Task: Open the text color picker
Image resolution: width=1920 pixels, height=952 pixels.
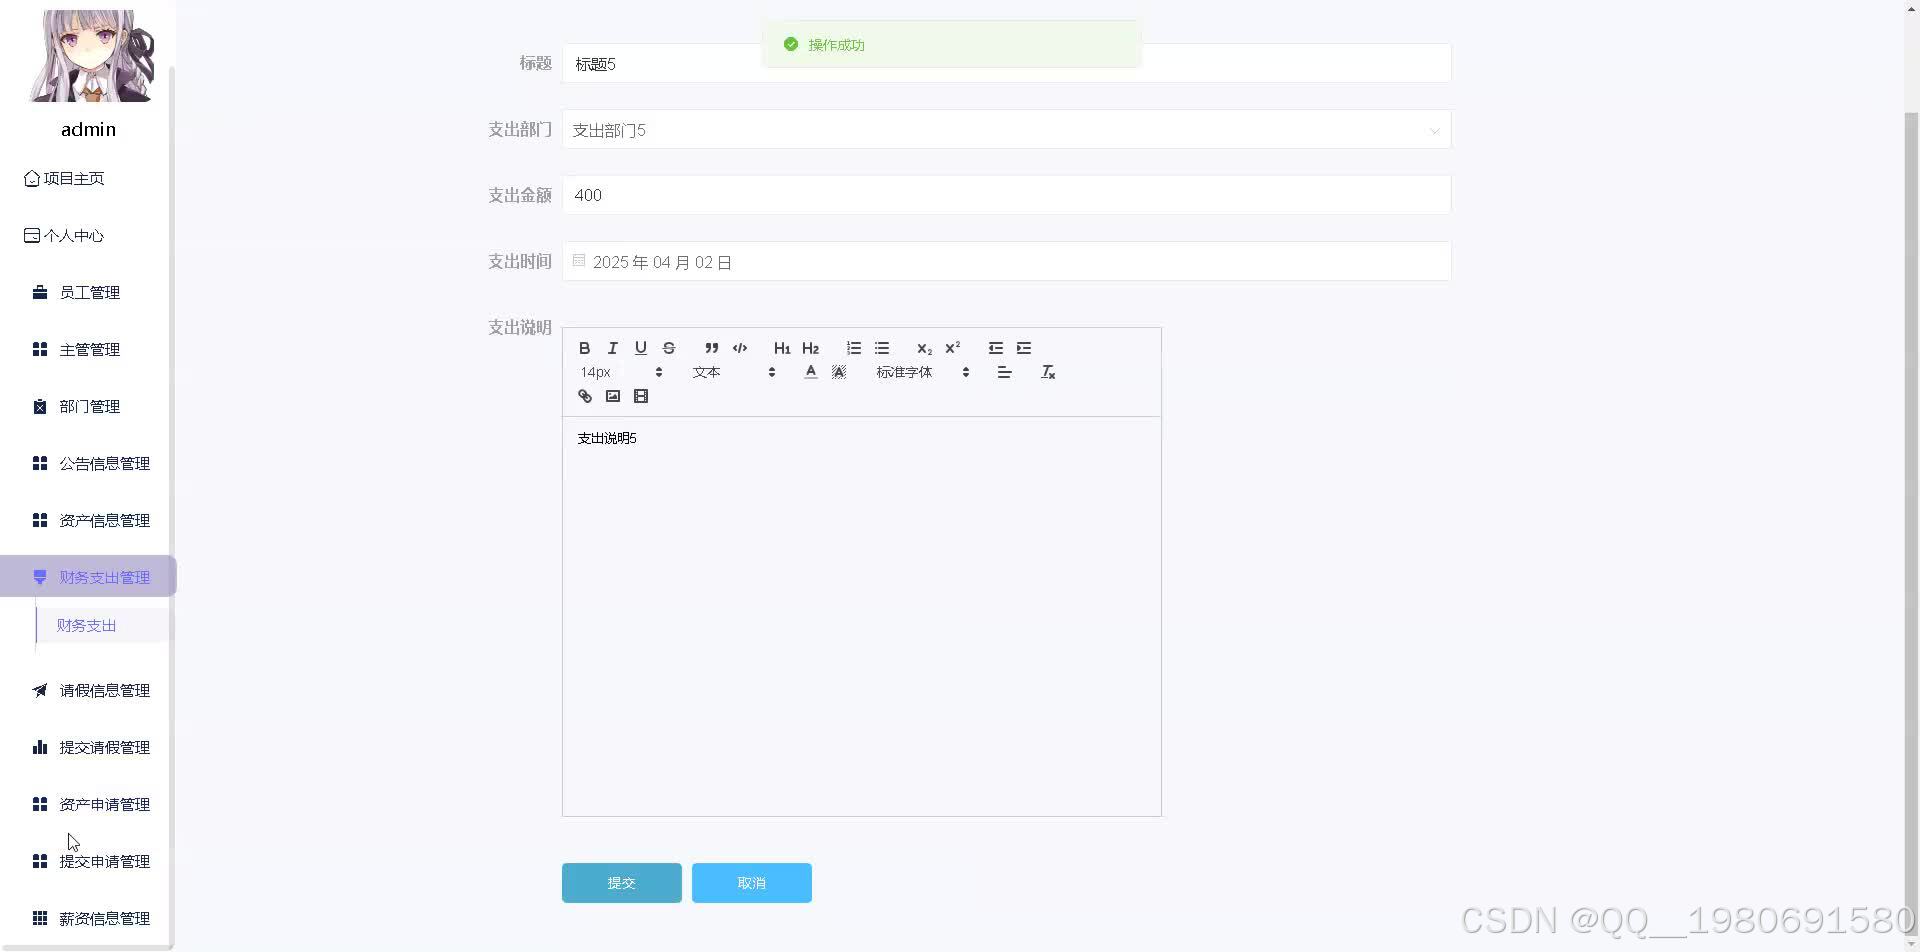Action: point(810,371)
